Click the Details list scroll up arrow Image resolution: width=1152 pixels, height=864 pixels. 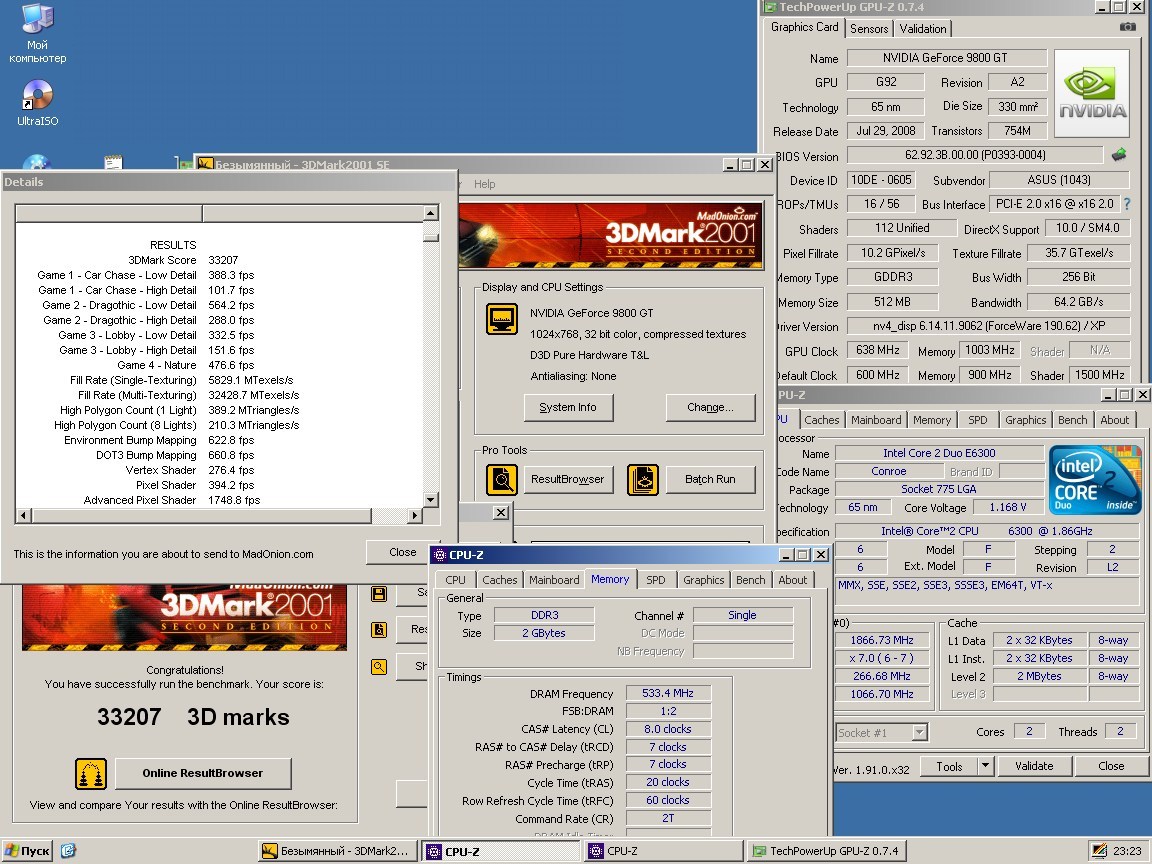pos(431,213)
